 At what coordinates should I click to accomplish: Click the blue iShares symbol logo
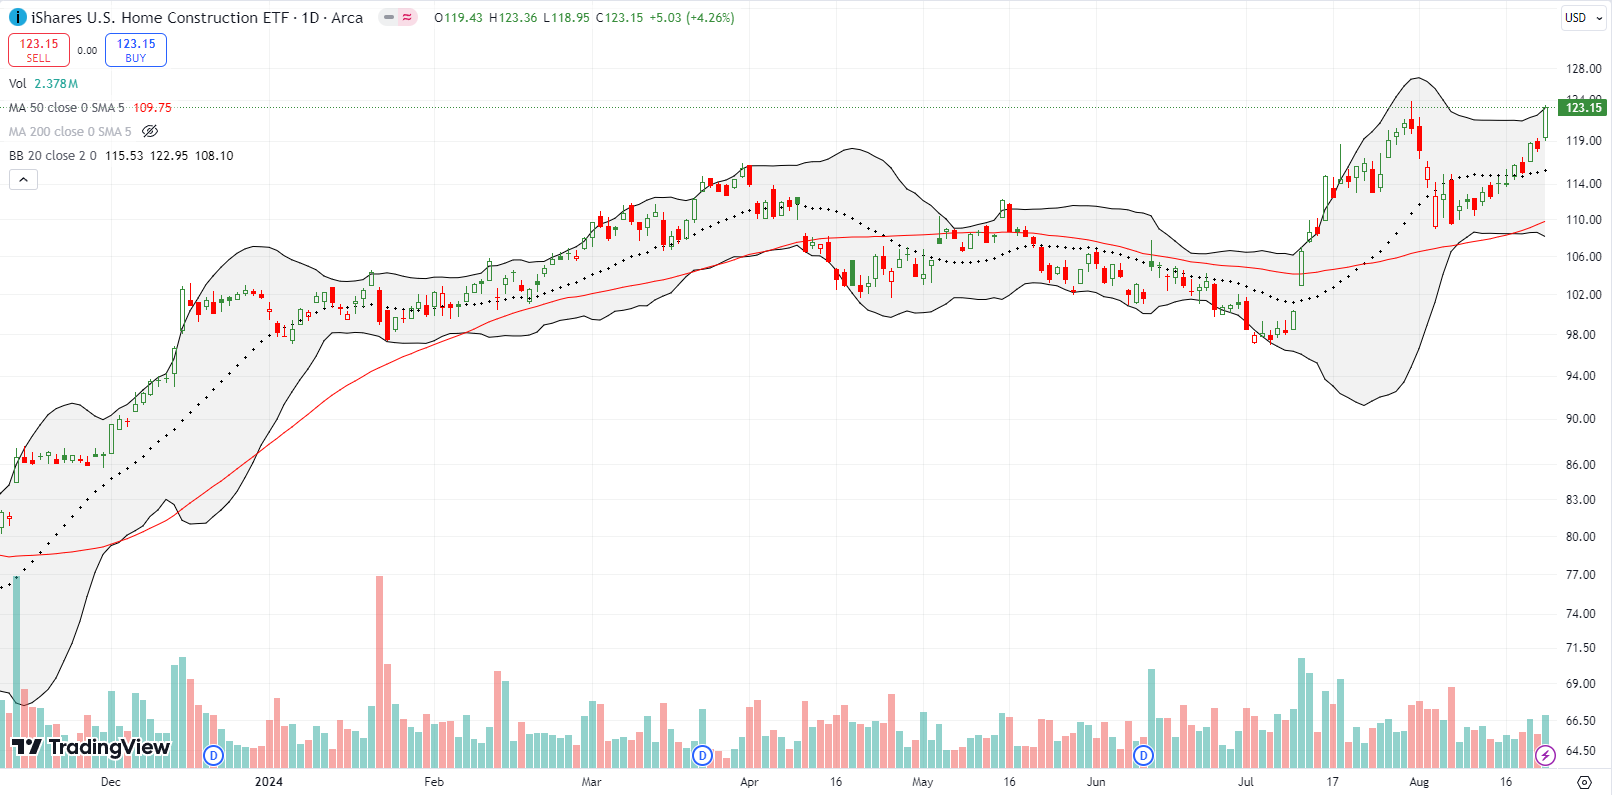click(x=18, y=17)
